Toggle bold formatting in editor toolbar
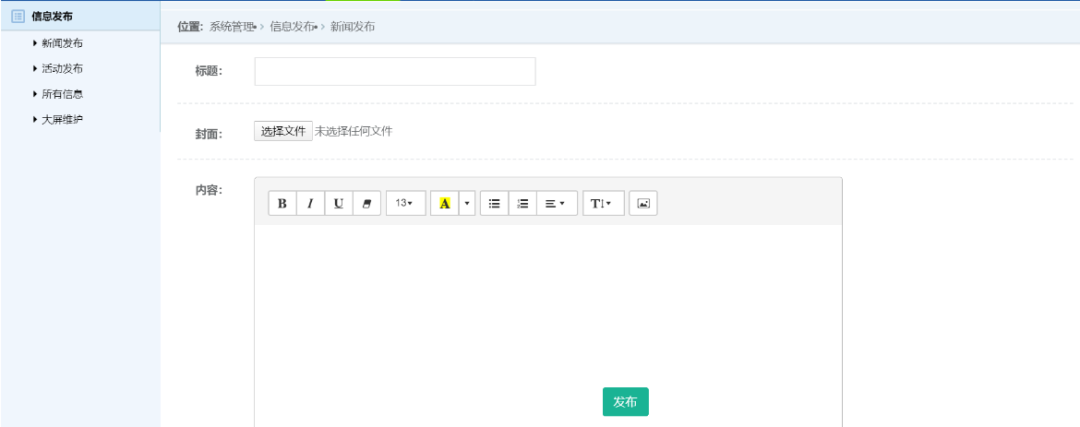The width and height of the screenshot is (1080, 427). 282,204
